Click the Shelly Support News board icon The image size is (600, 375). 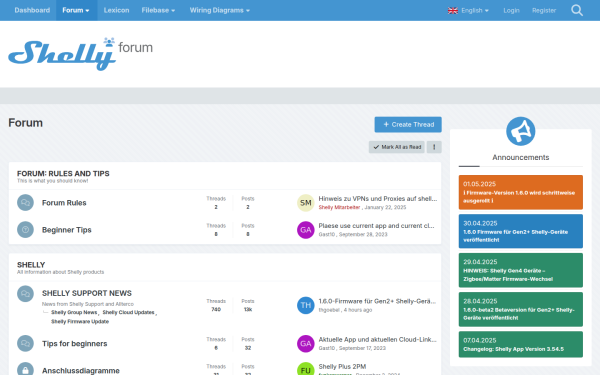click(x=25, y=293)
